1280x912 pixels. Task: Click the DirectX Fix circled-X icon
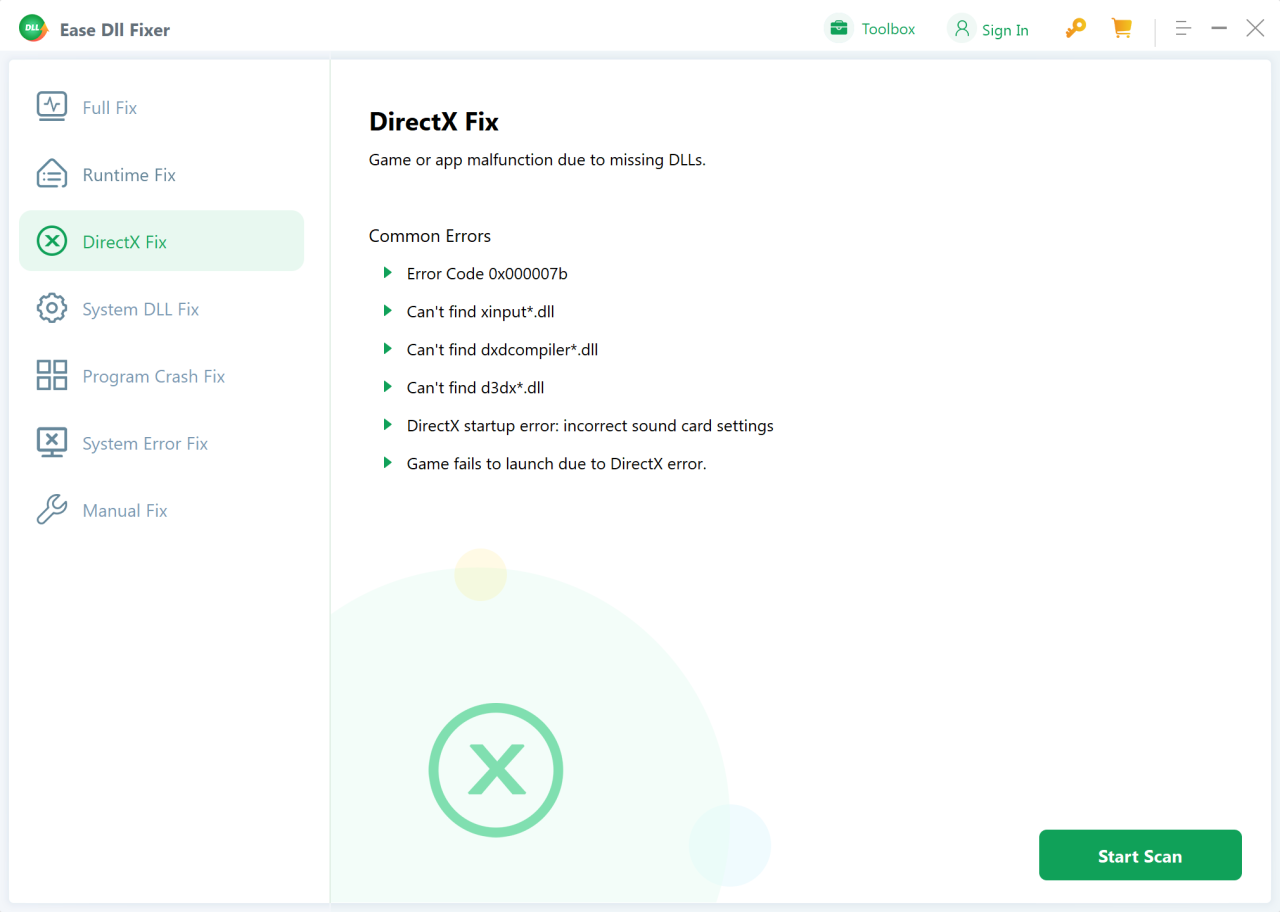51,240
